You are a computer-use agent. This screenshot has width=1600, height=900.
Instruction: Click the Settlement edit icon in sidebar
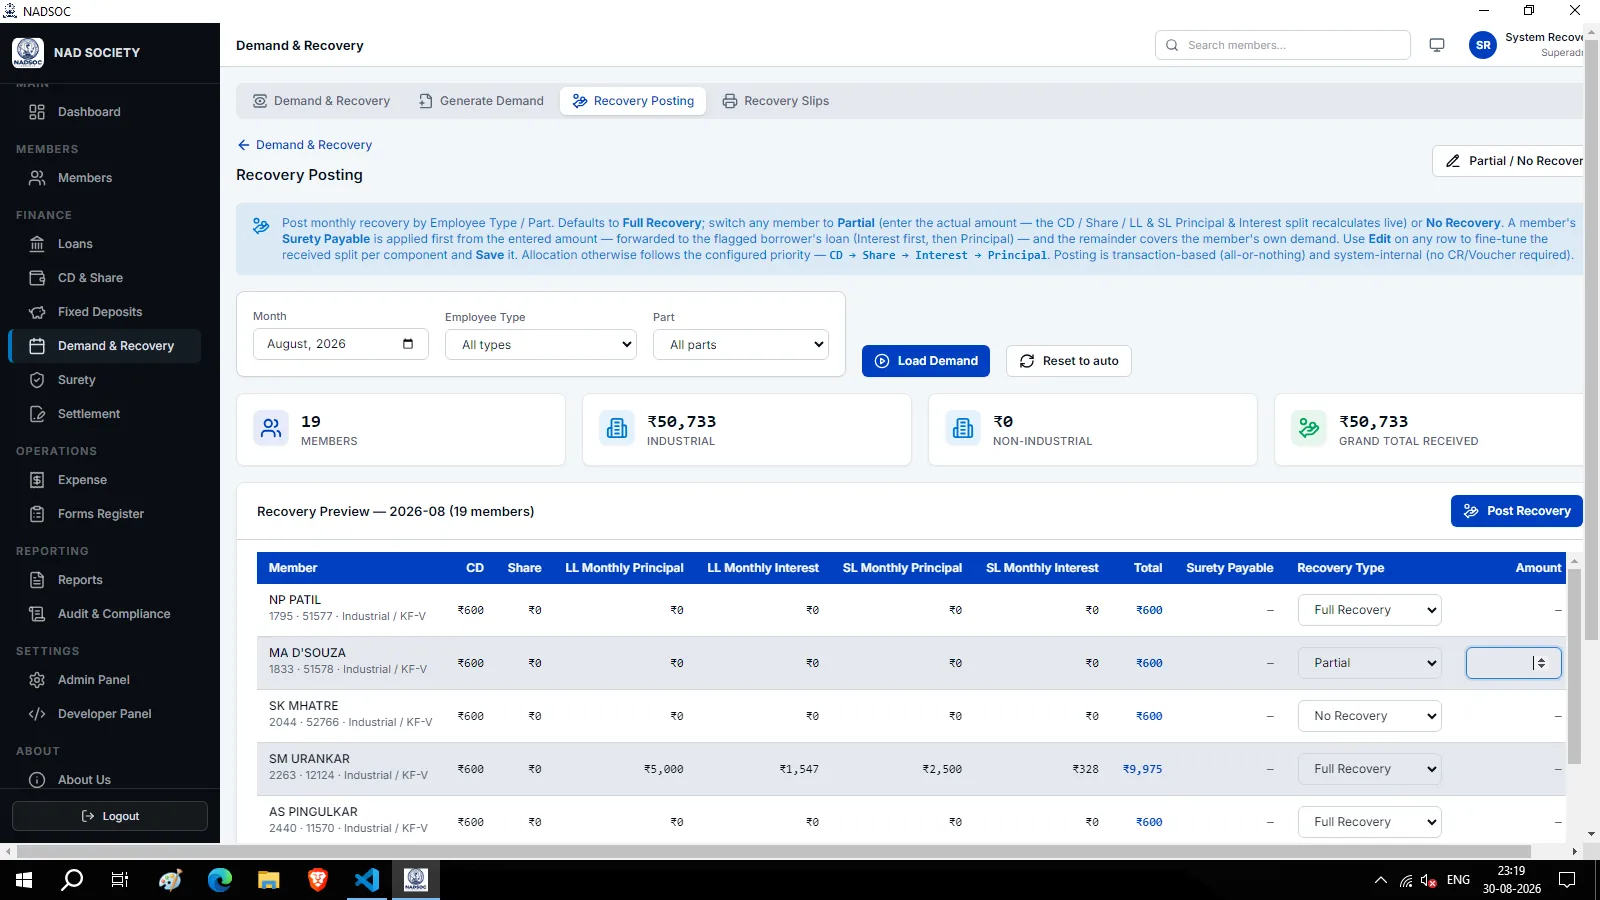pos(37,414)
